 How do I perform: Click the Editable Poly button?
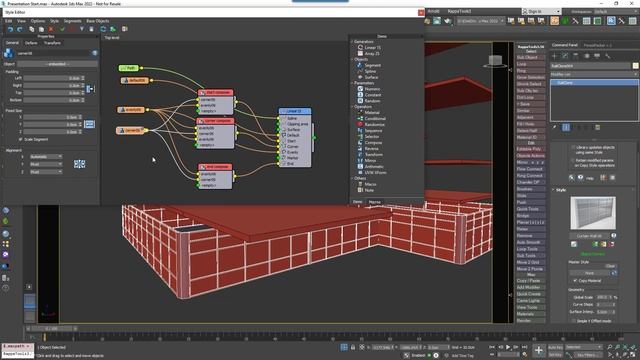[531, 149]
